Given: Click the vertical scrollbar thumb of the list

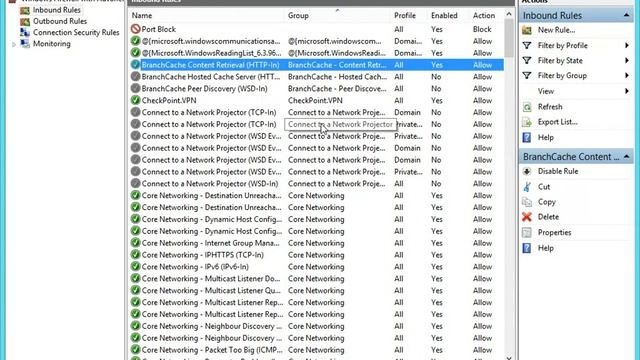Looking at the screenshot, I should click(509, 38).
